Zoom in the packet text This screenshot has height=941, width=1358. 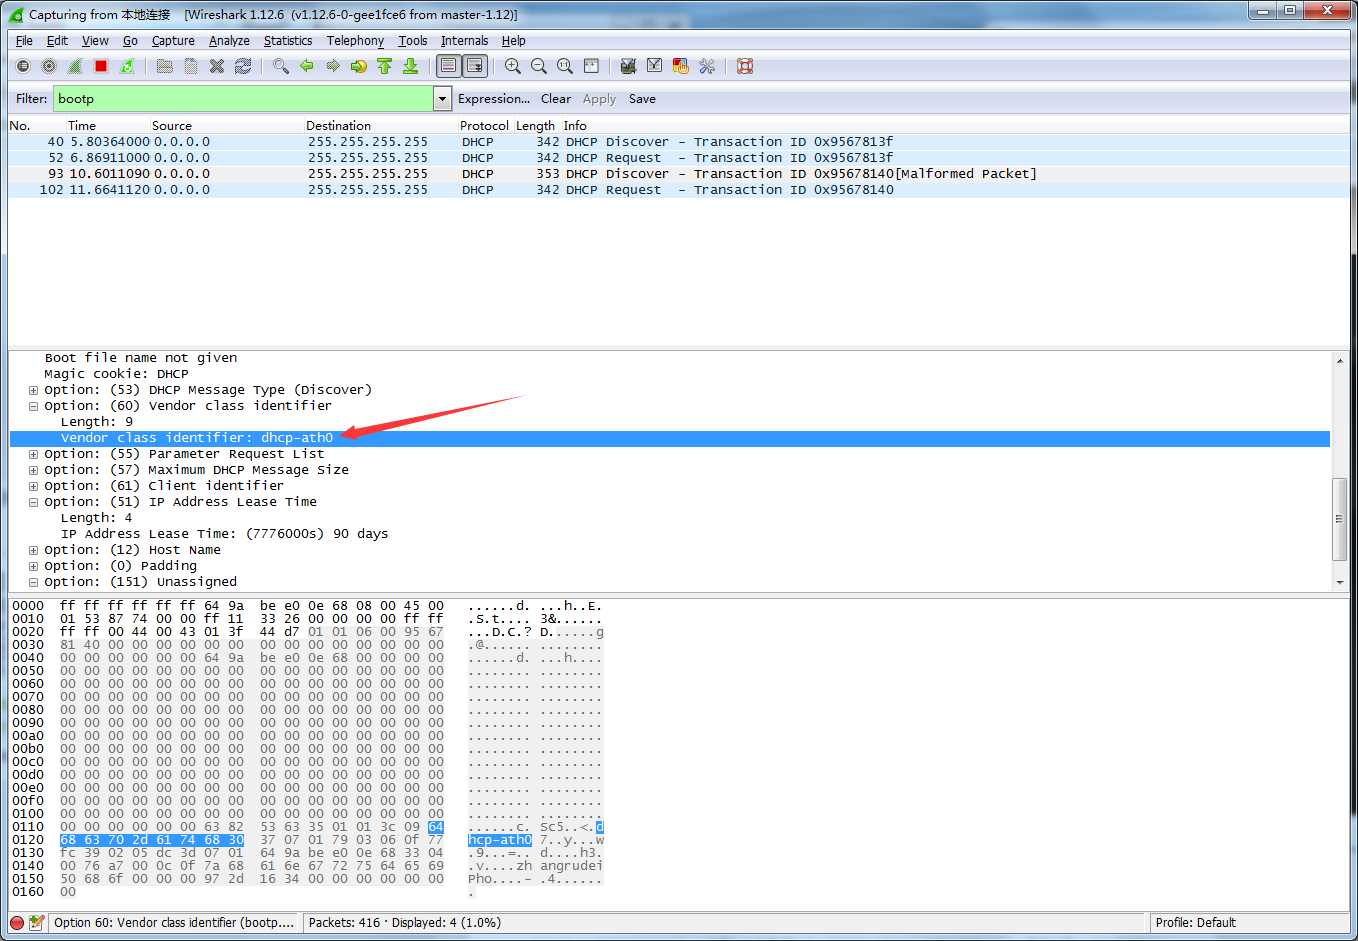513,66
